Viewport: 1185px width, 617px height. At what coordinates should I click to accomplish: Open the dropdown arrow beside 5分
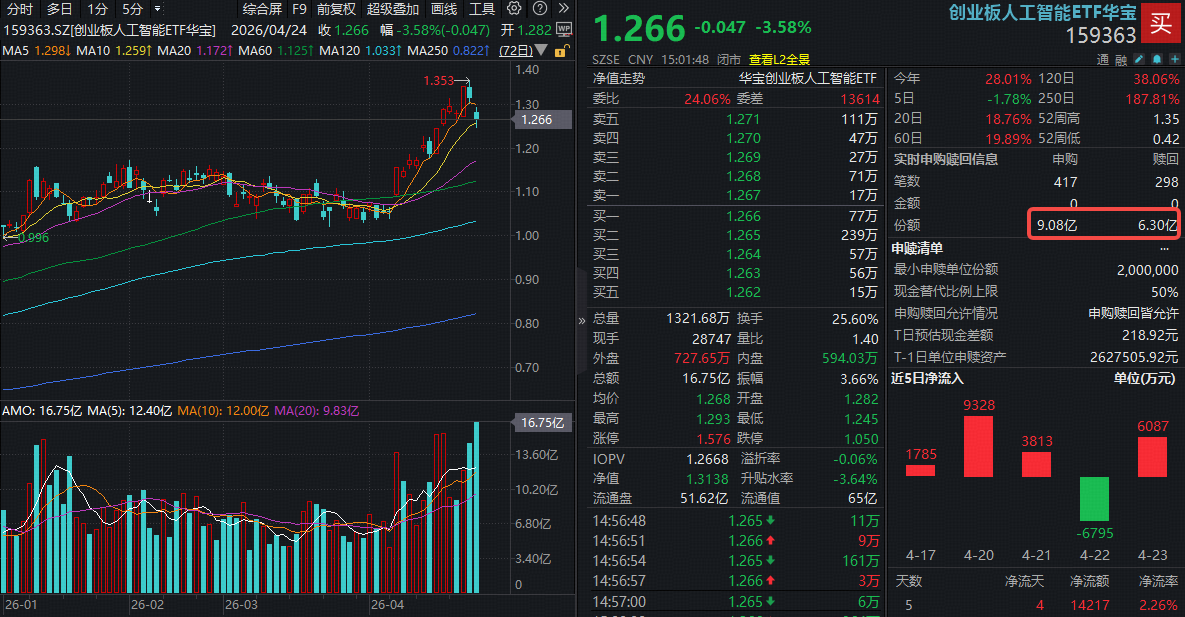pos(157,11)
